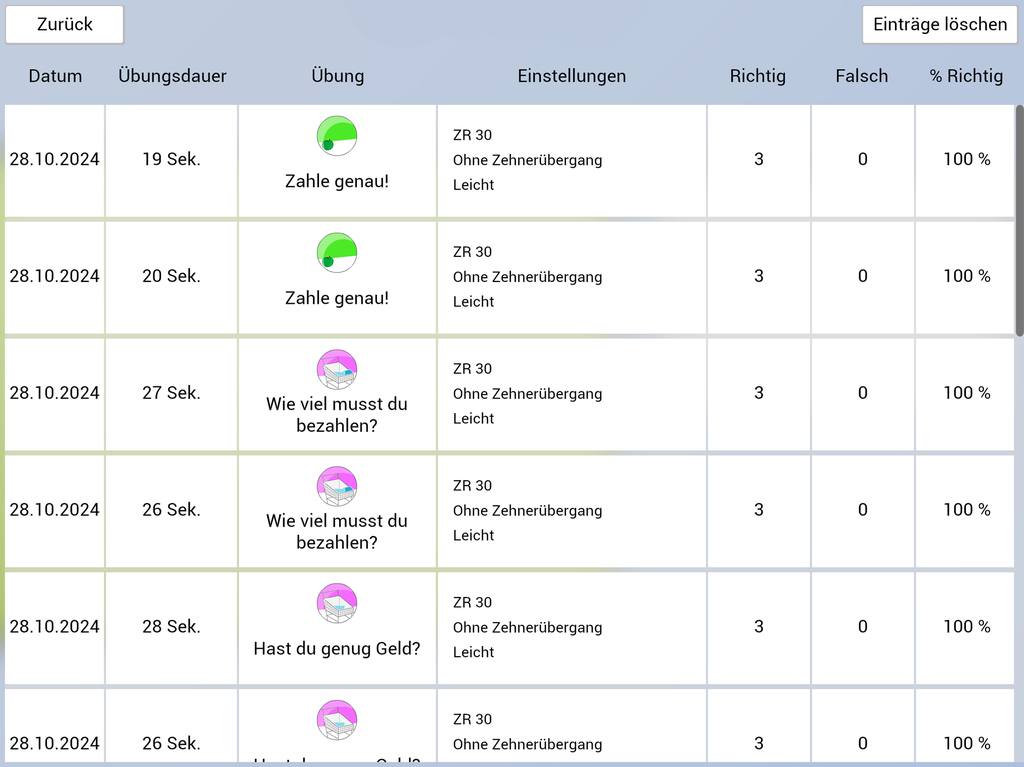
Task: Click the Zurück button
Action: click(x=65, y=25)
